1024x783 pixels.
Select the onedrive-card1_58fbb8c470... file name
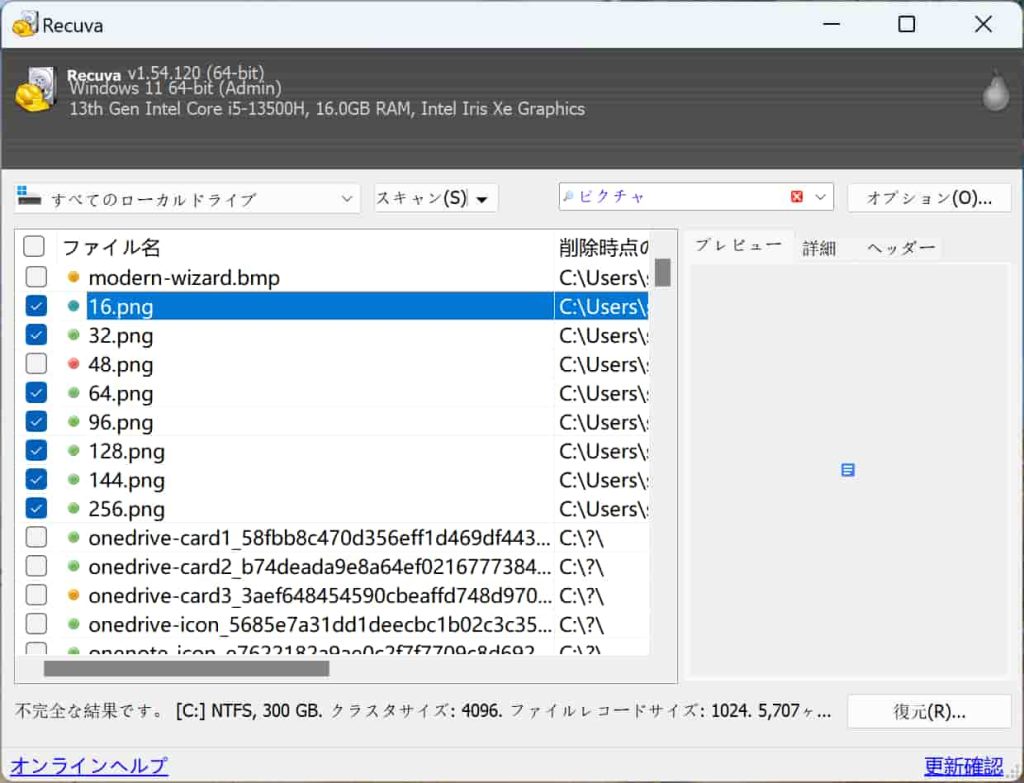click(319, 537)
